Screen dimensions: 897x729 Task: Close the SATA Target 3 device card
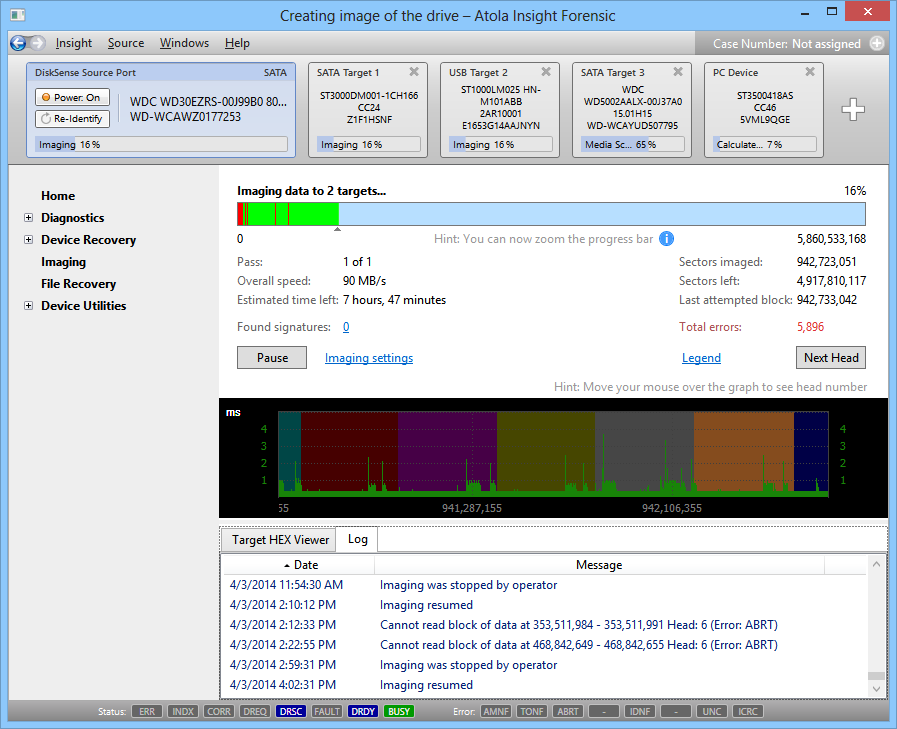(x=678, y=72)
